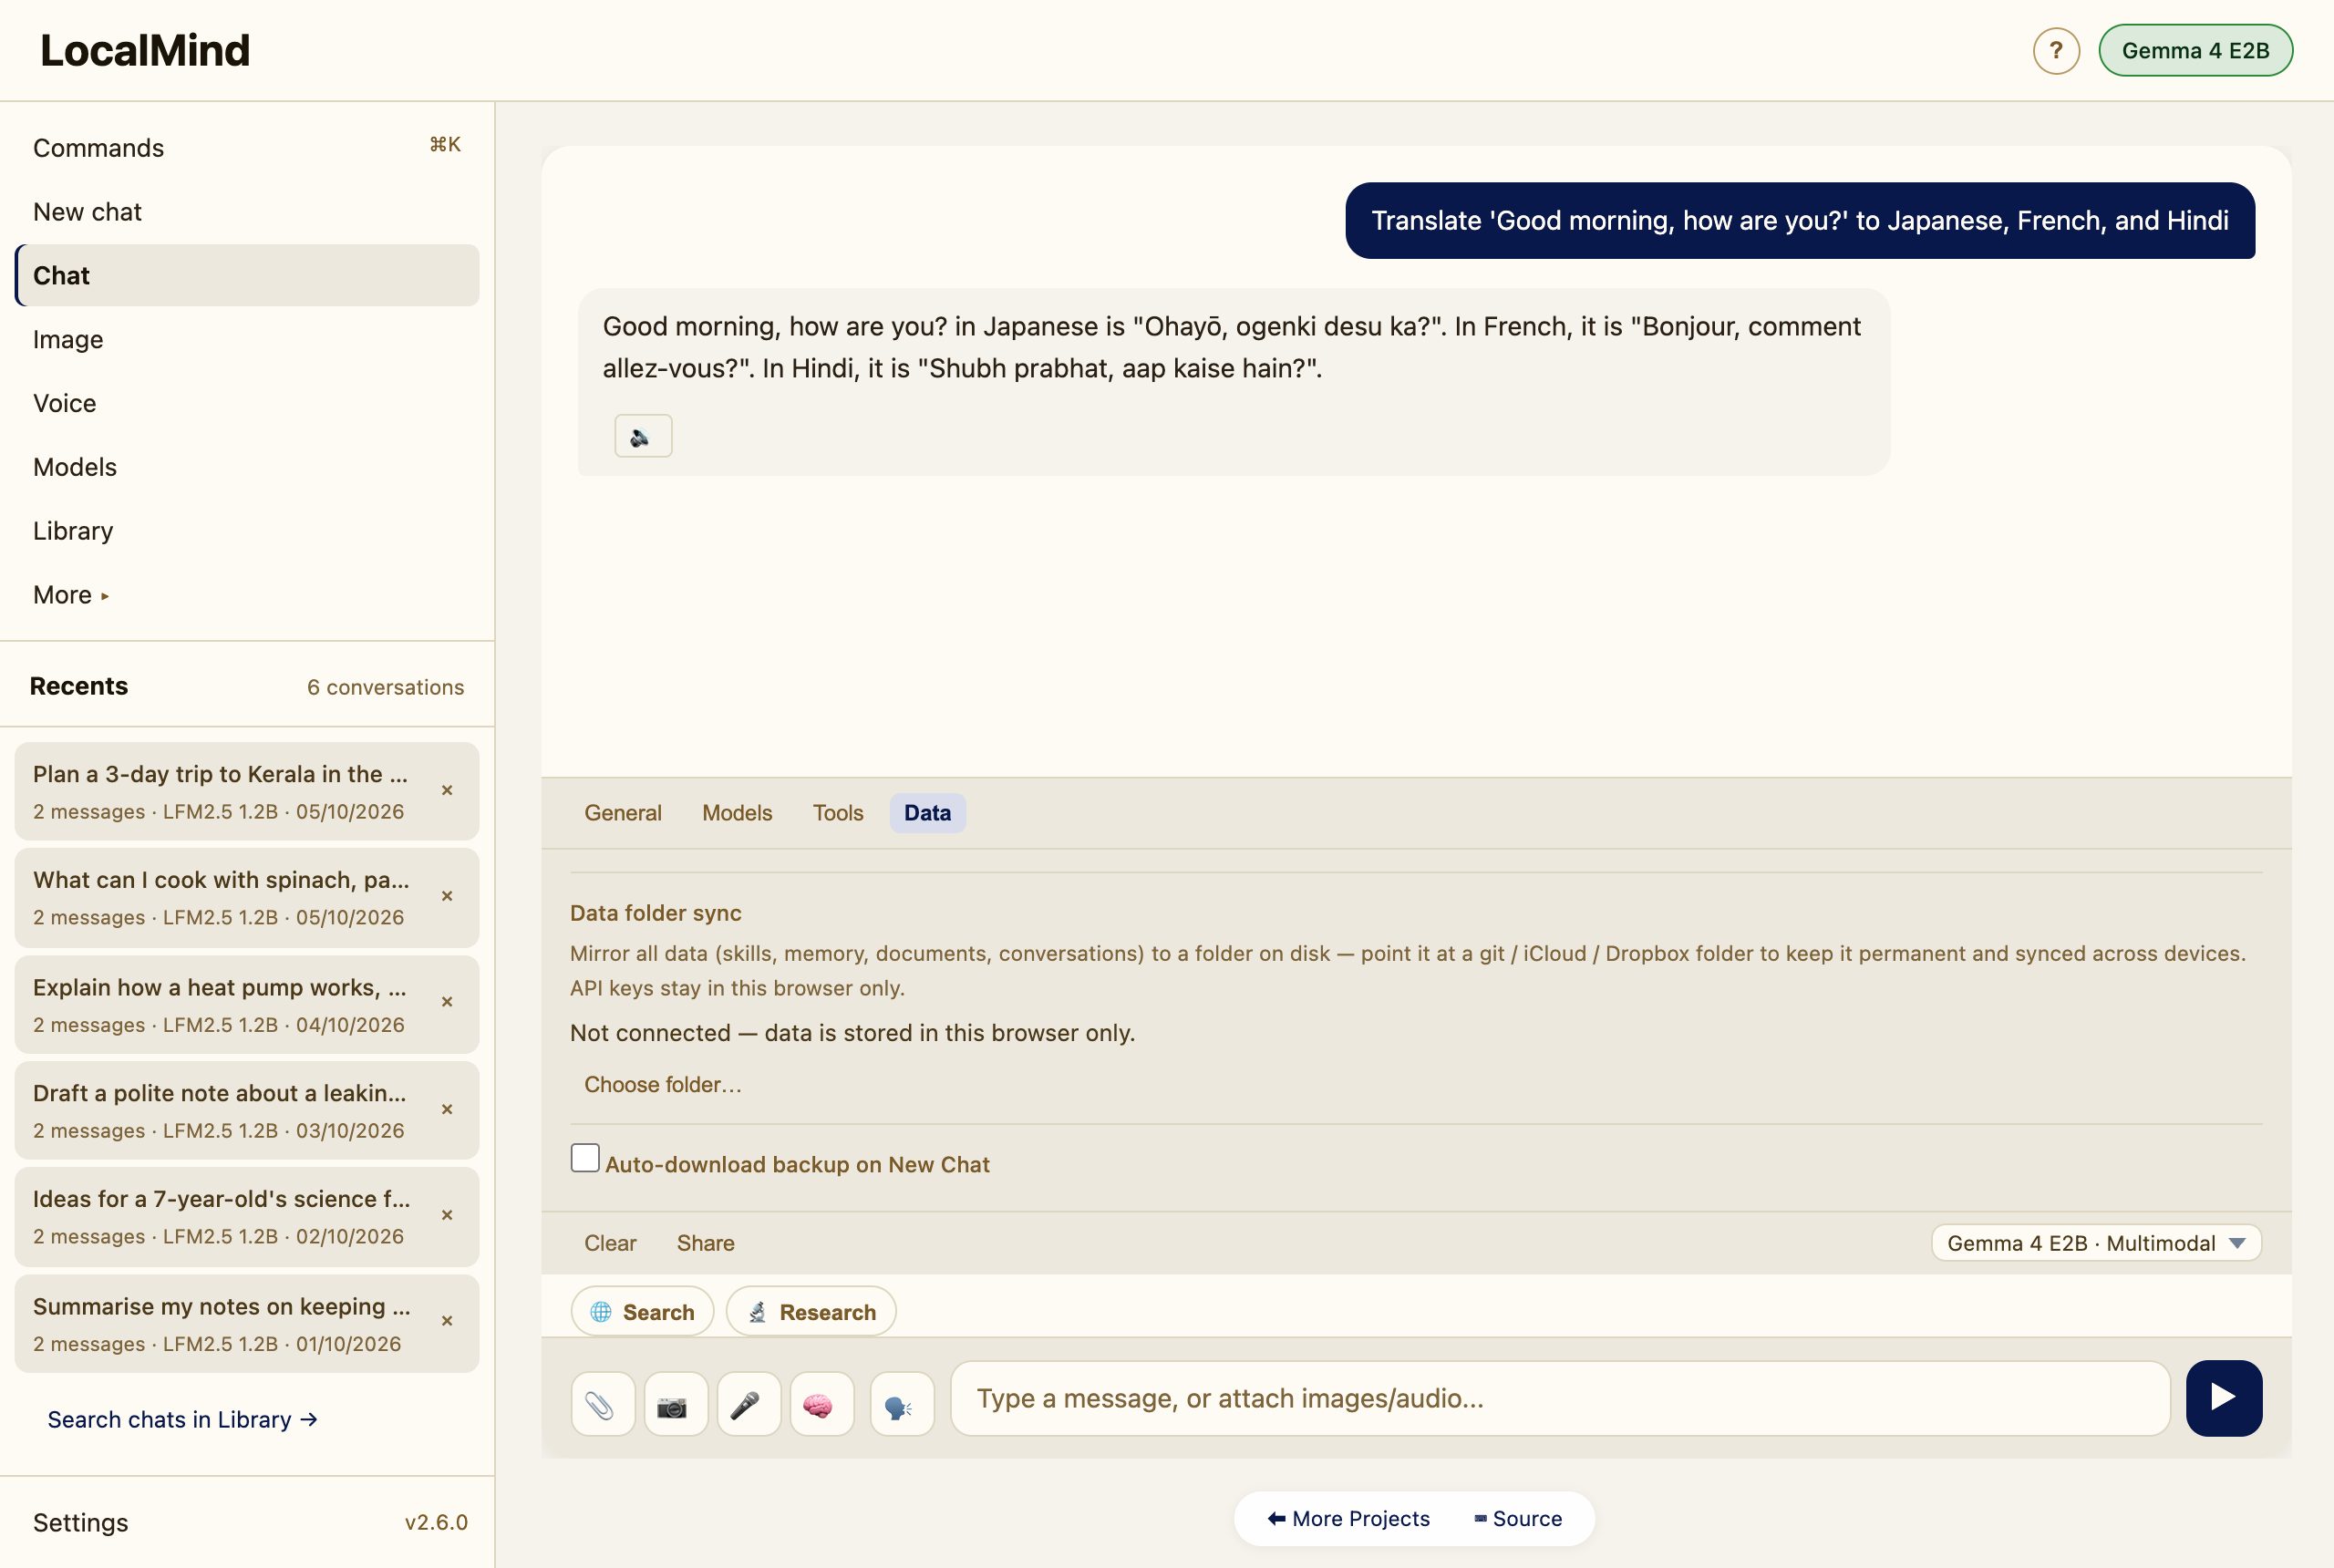
Task: Delete the spinach cooking conversation
Action: click(447, 897)
